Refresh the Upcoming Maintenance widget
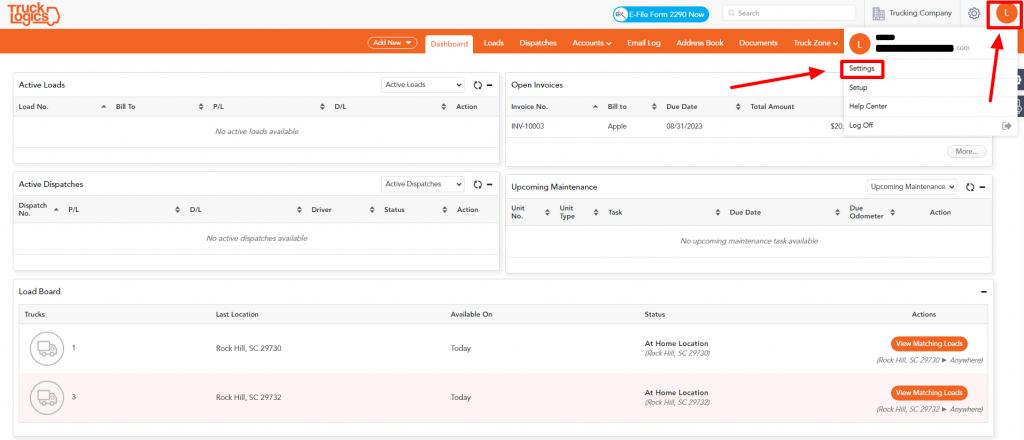This screenshot has height=440, width=1024. (x=970, y=187)
